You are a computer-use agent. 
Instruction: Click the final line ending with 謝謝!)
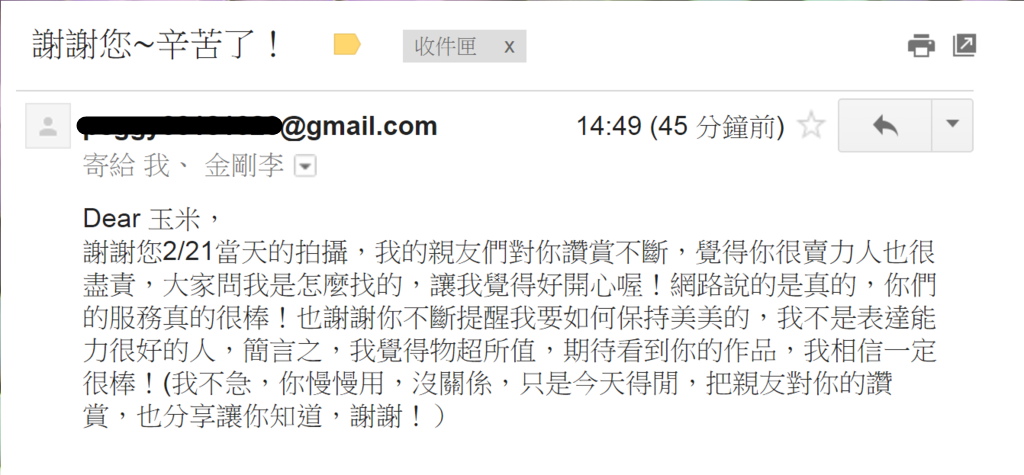coord(266,416)
